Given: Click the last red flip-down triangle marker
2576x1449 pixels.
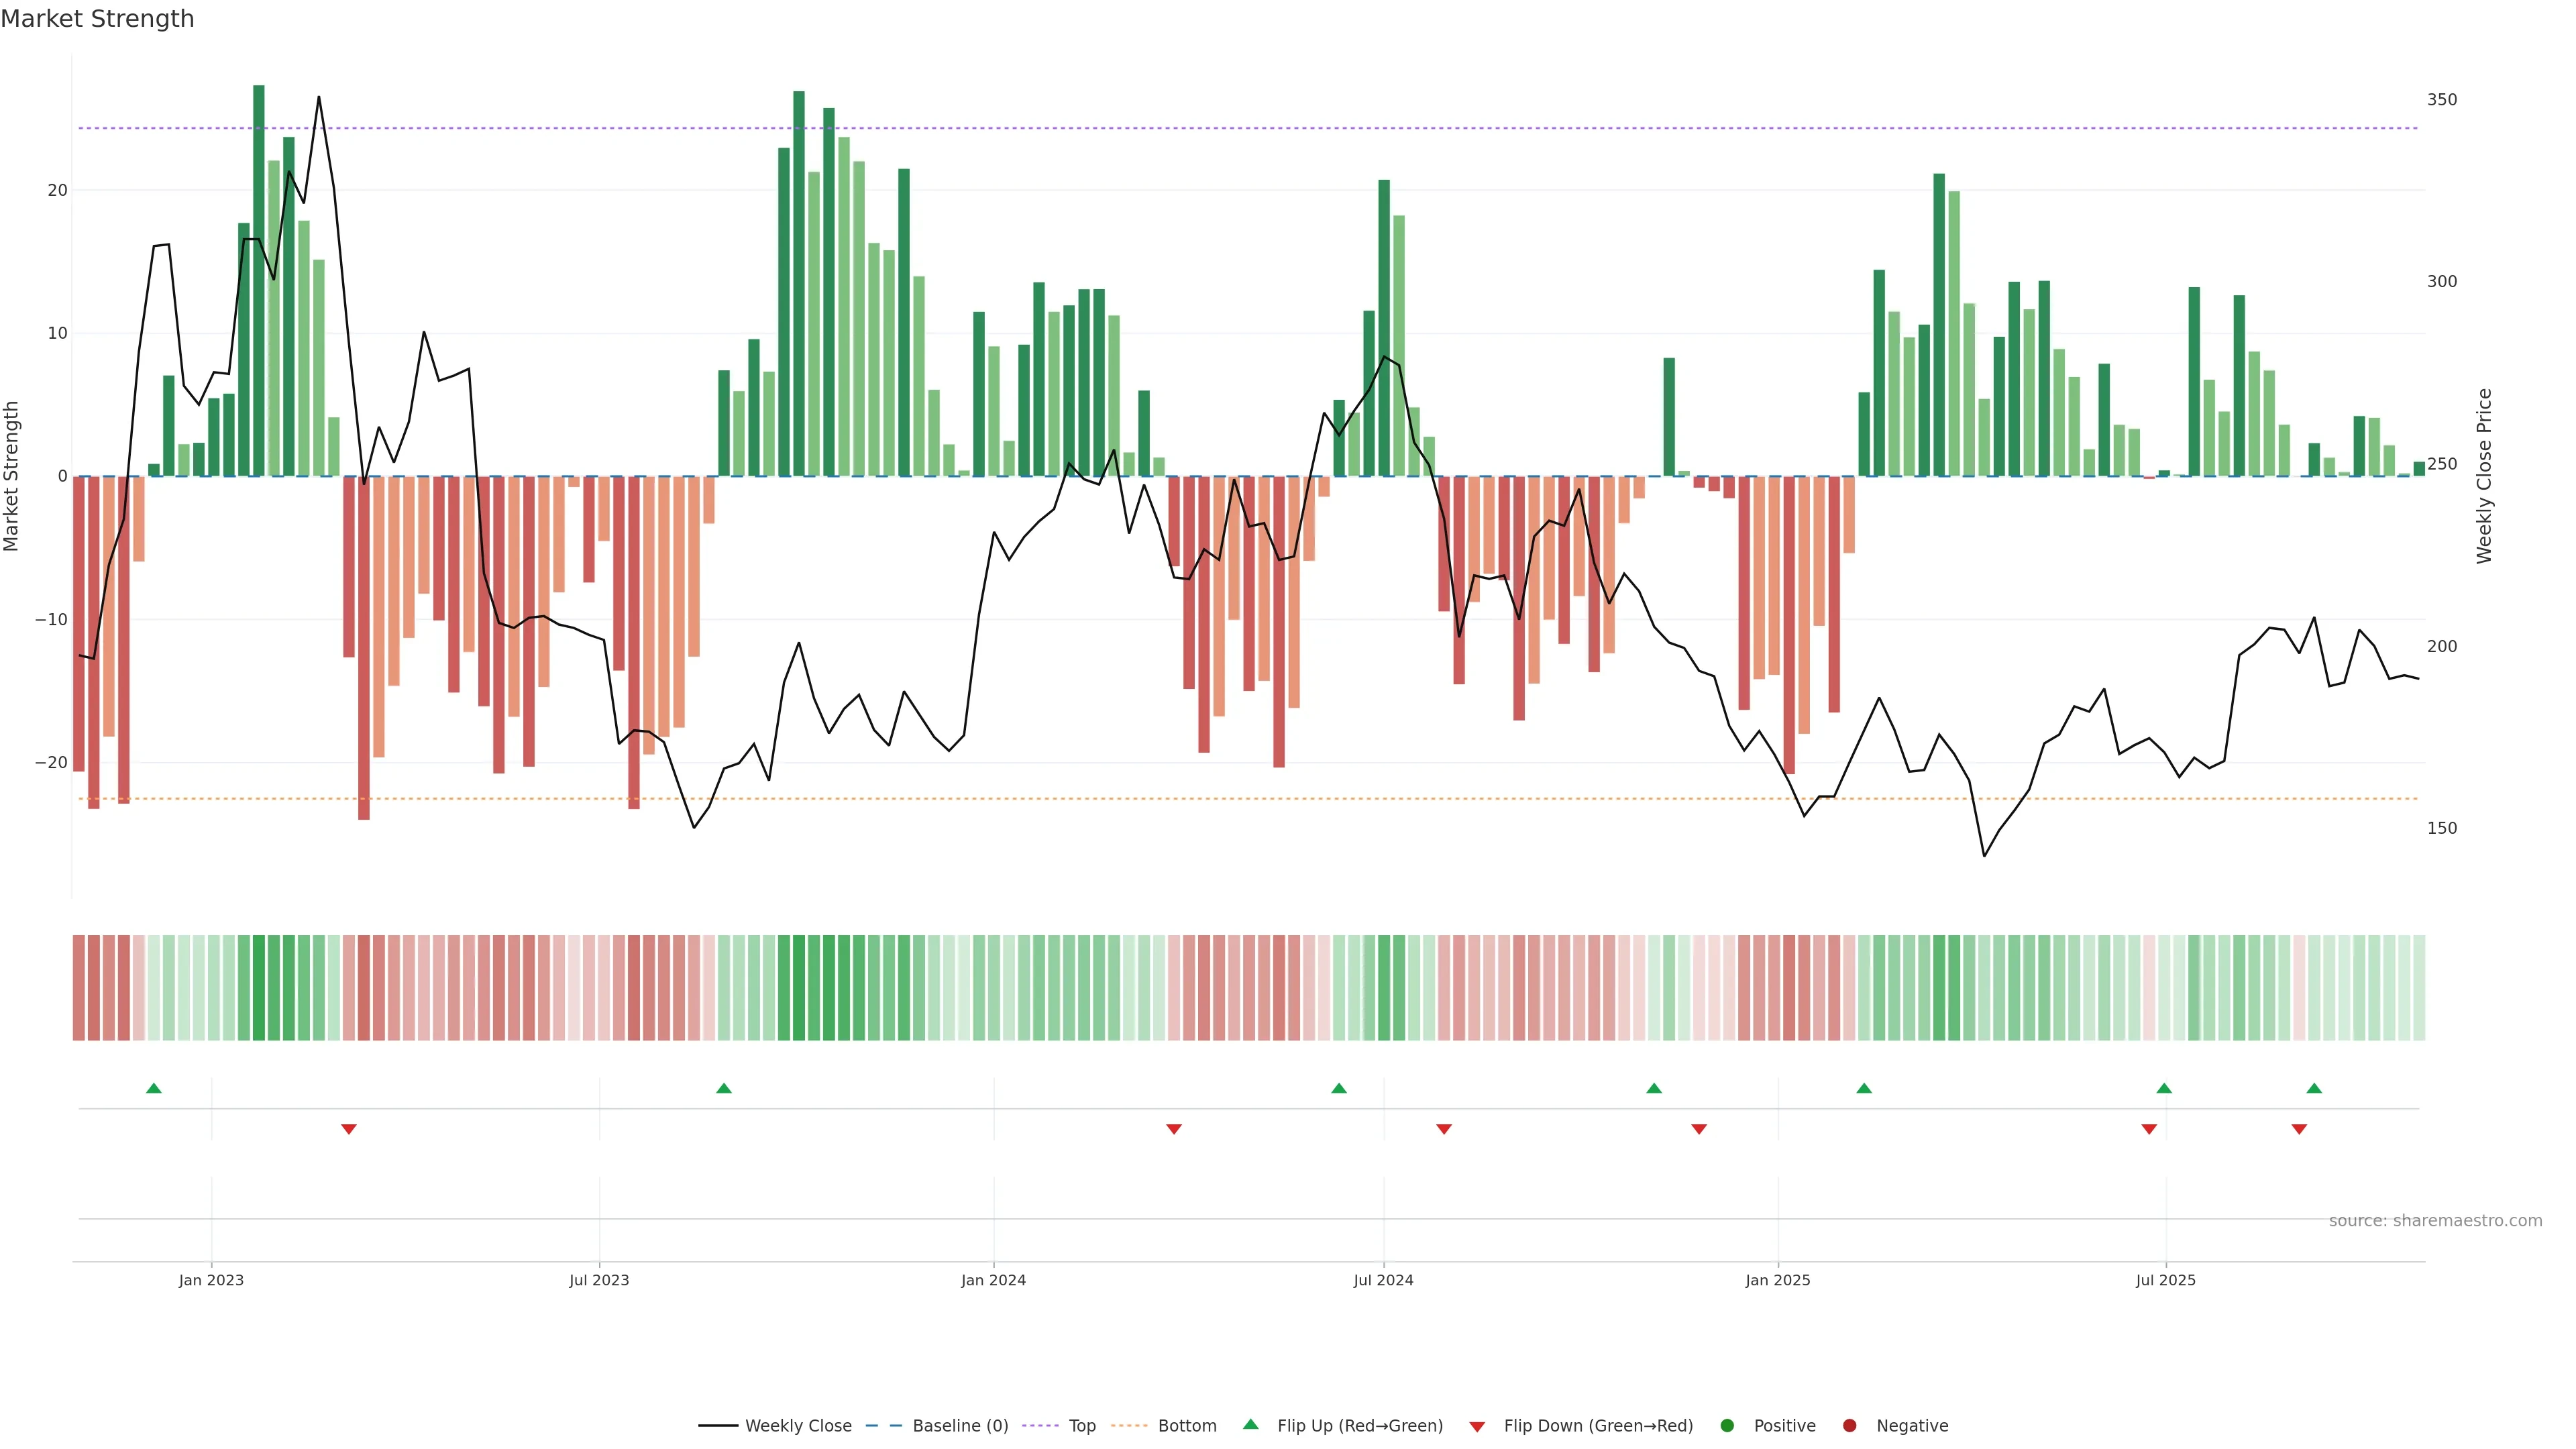Looking at the screenshot, I should point(2299,1129).
